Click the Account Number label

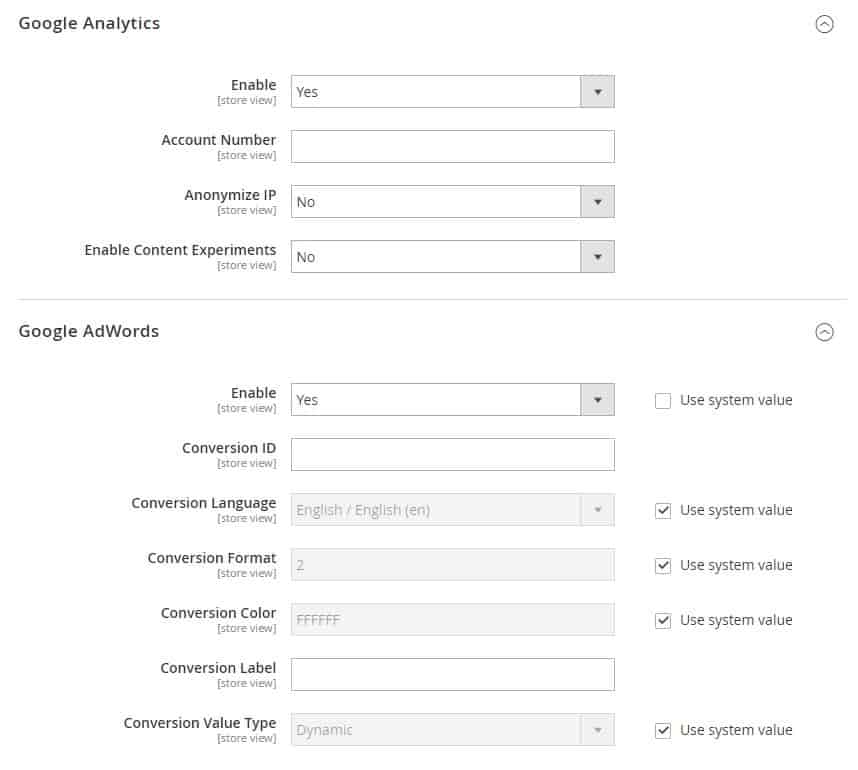click(x=219, y=140)
